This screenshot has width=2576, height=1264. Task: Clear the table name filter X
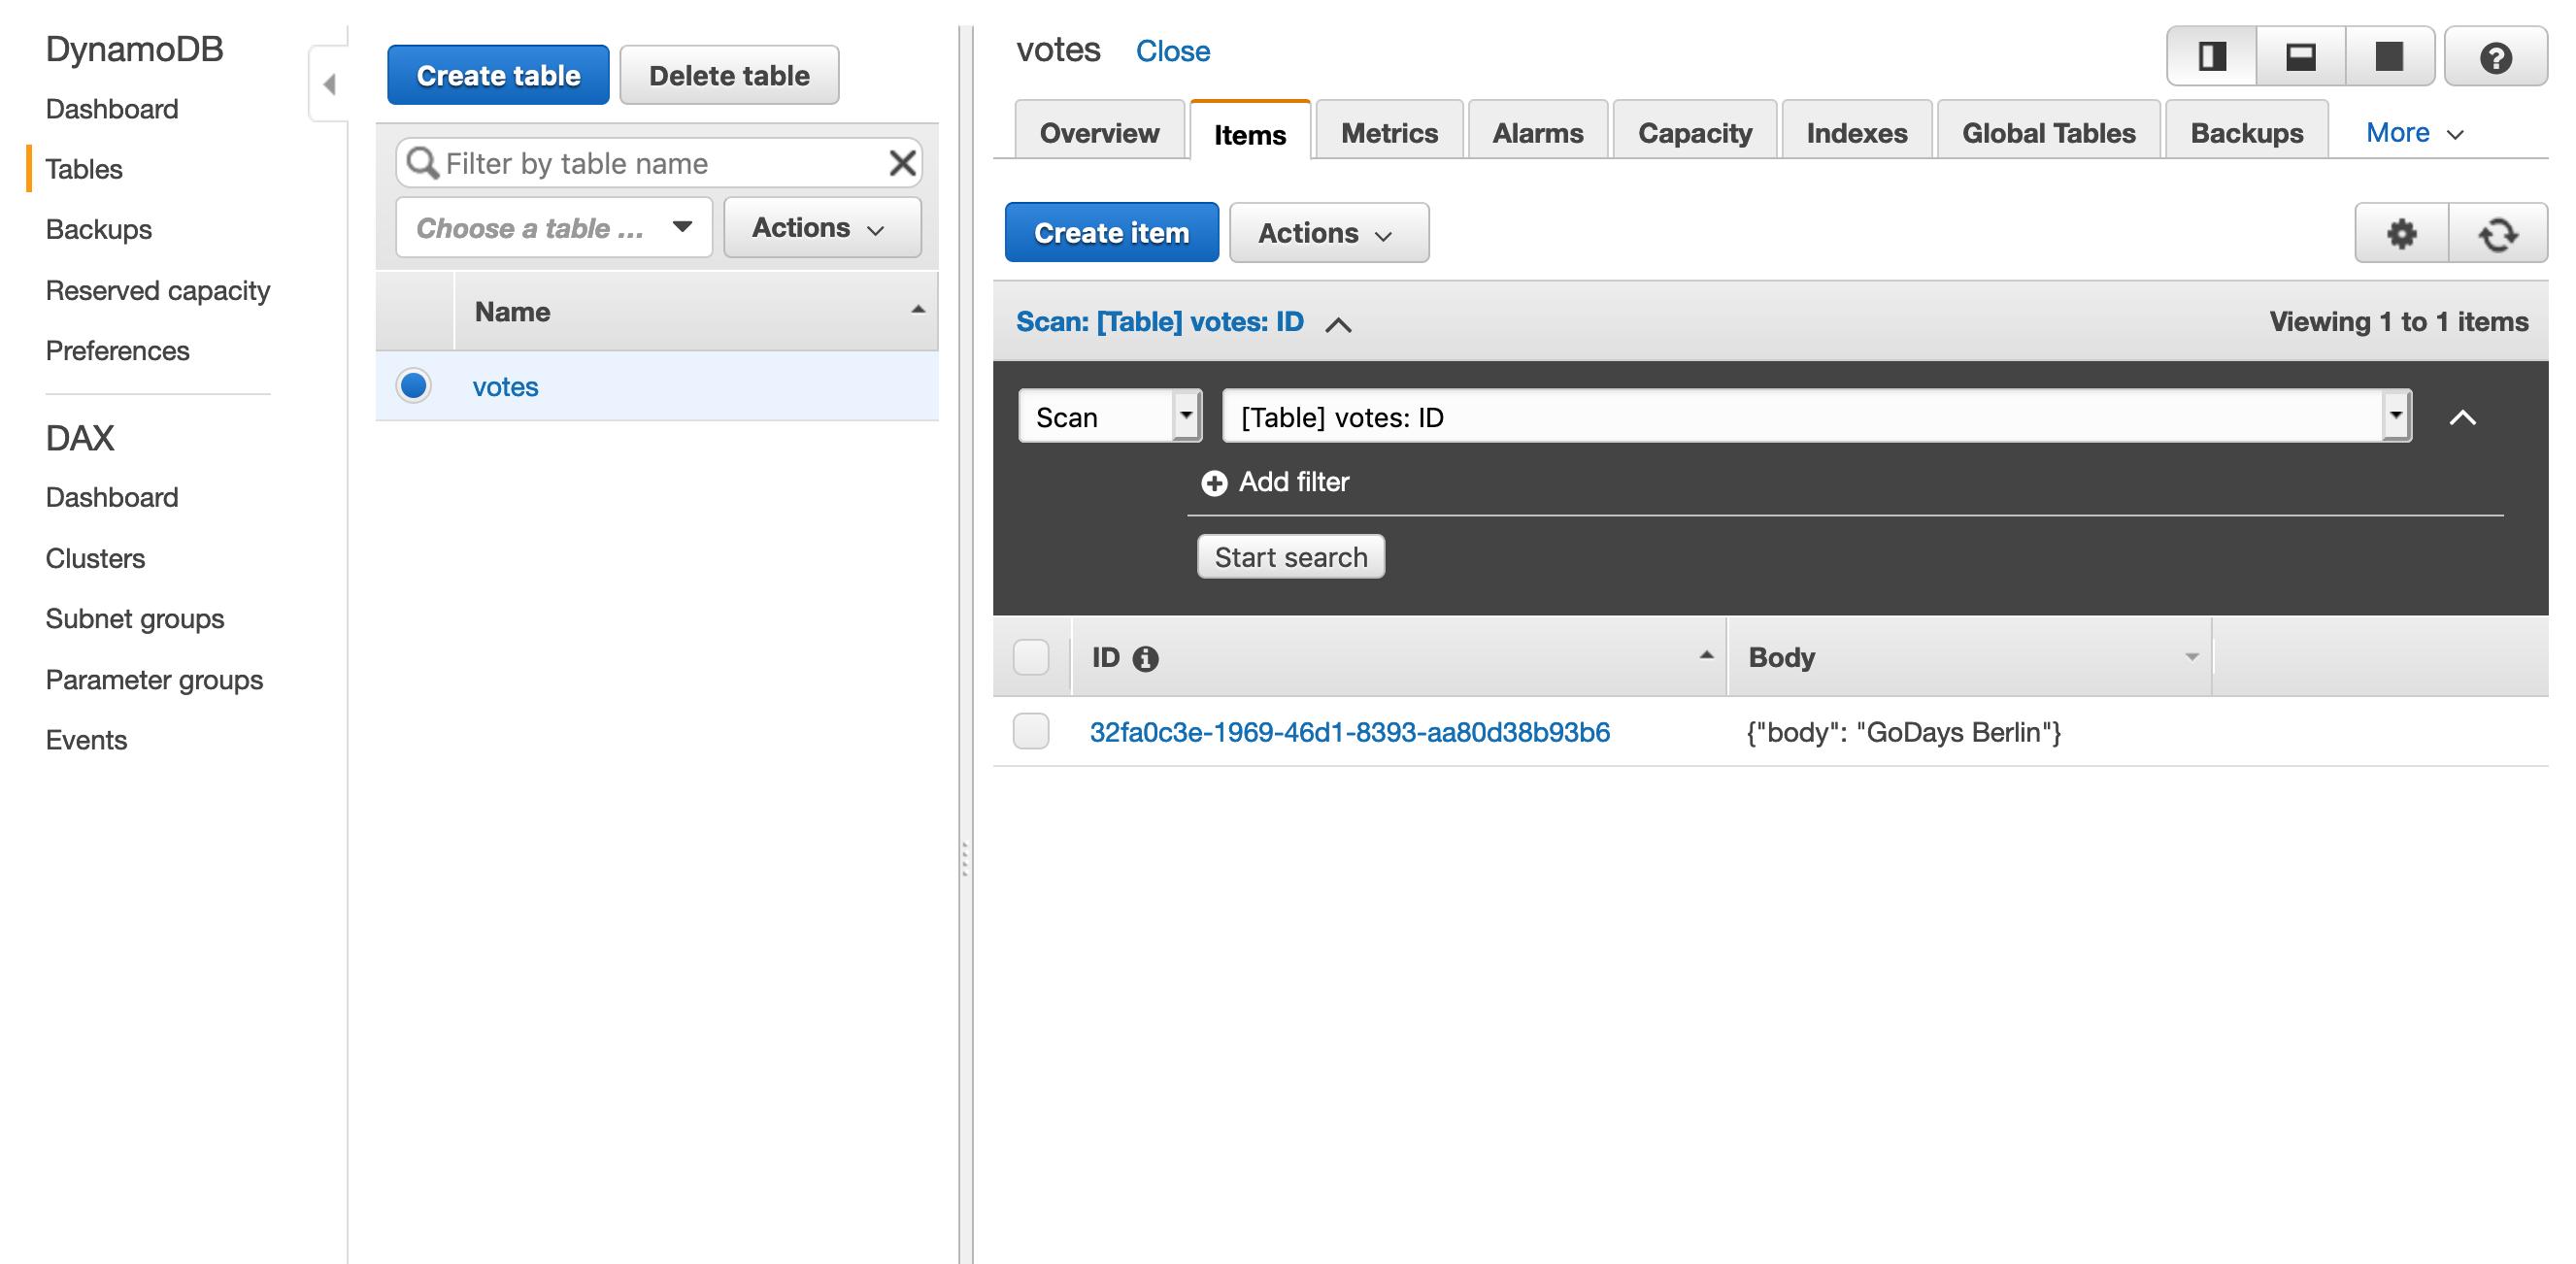coord(902,162)
